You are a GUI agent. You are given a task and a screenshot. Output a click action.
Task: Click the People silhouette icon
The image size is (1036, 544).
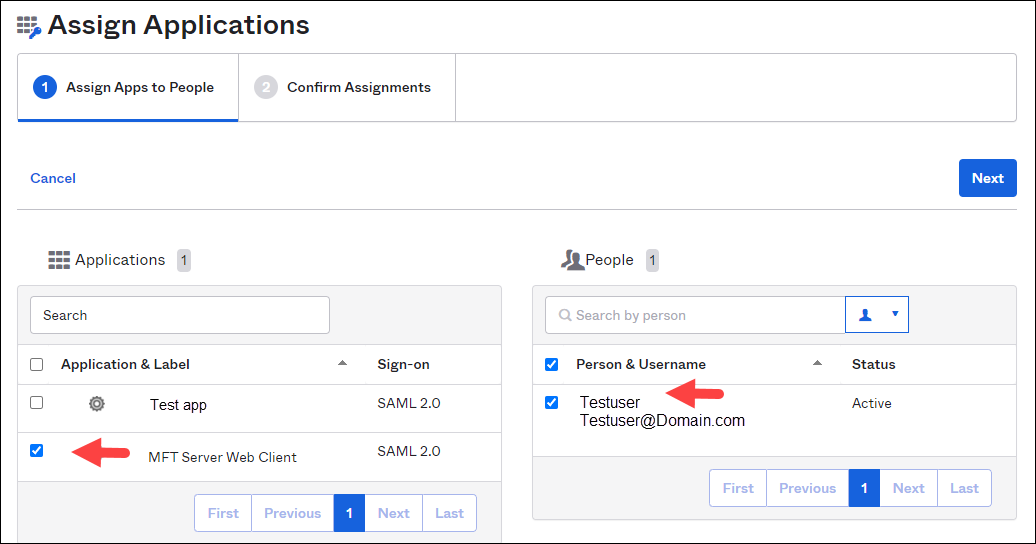(x=572, y=260)
